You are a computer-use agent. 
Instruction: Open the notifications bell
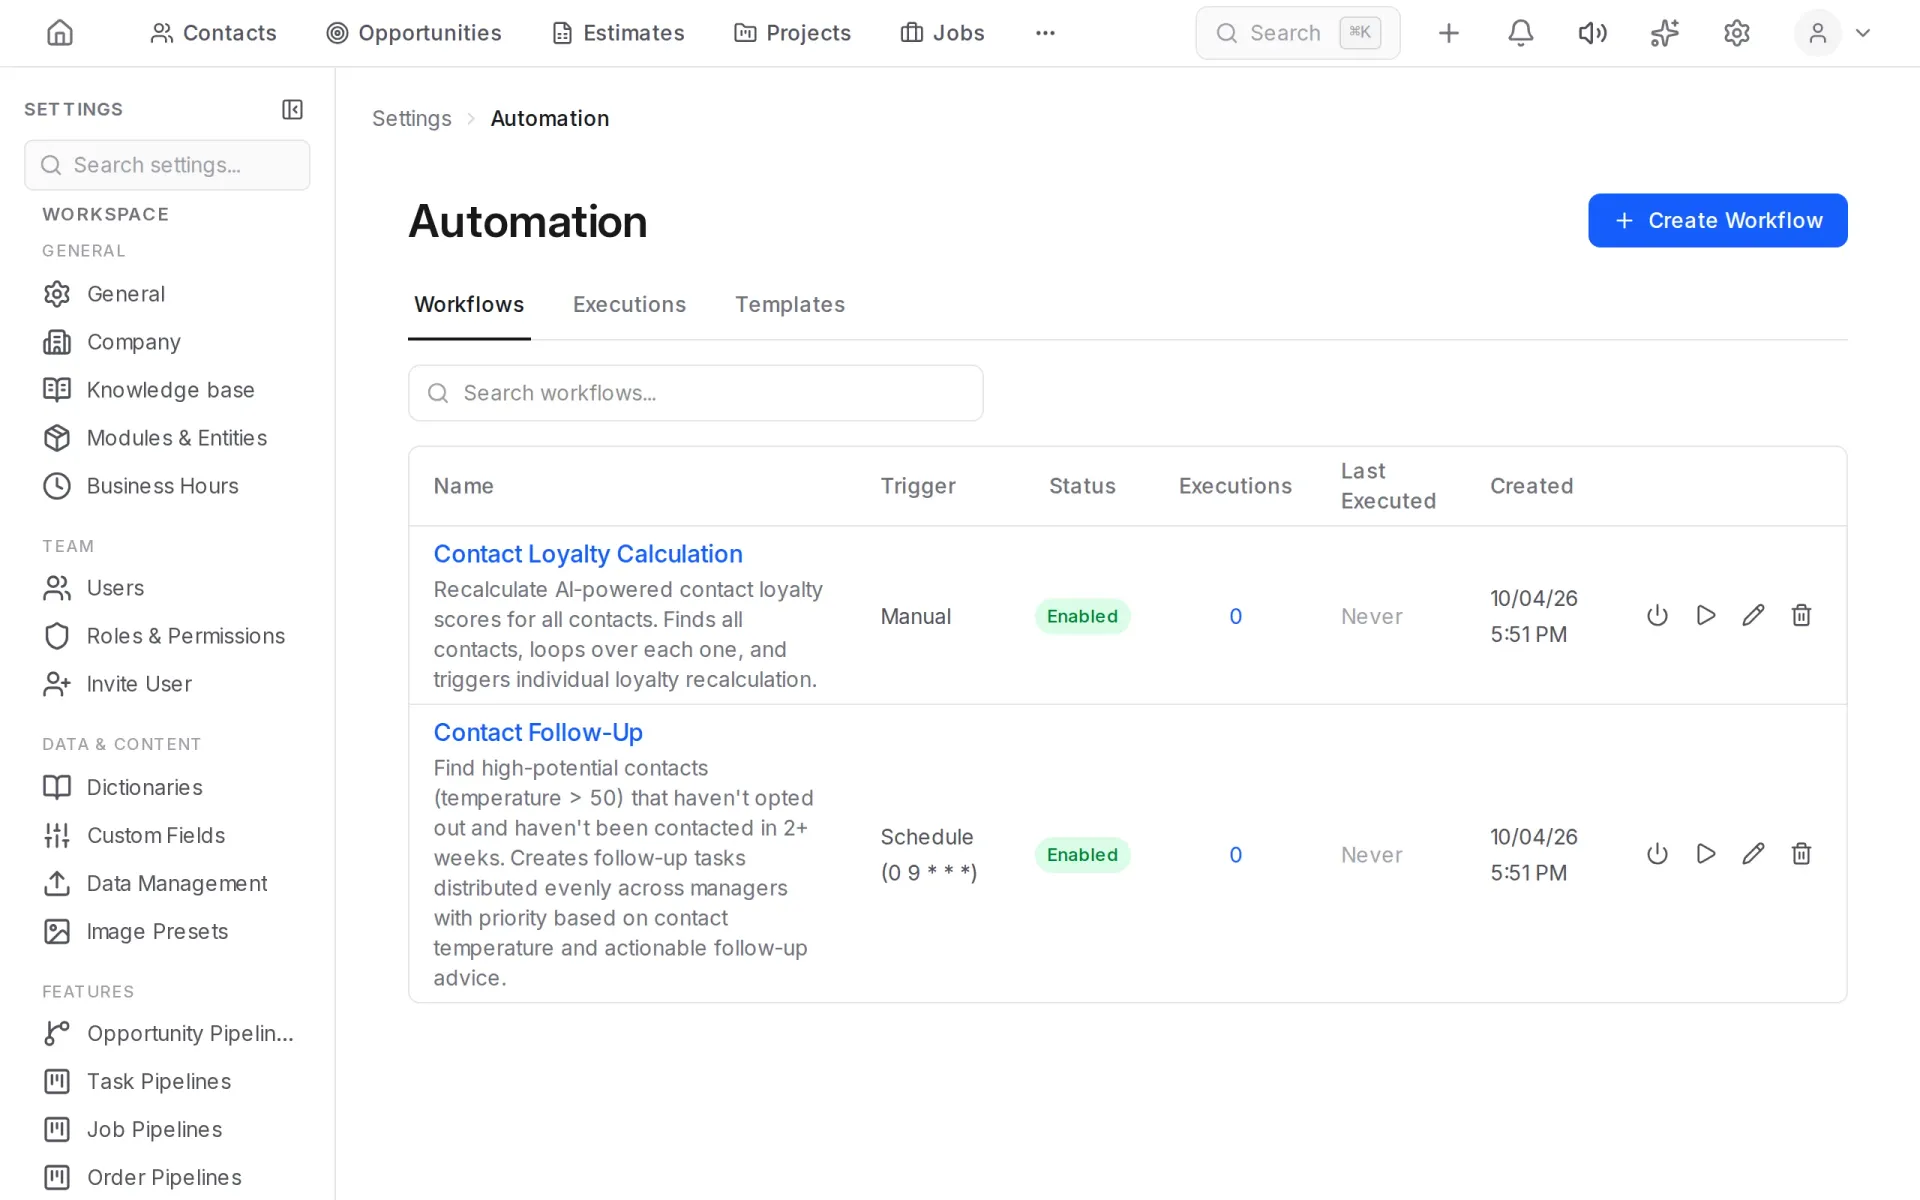click(x=1520, y=33)
